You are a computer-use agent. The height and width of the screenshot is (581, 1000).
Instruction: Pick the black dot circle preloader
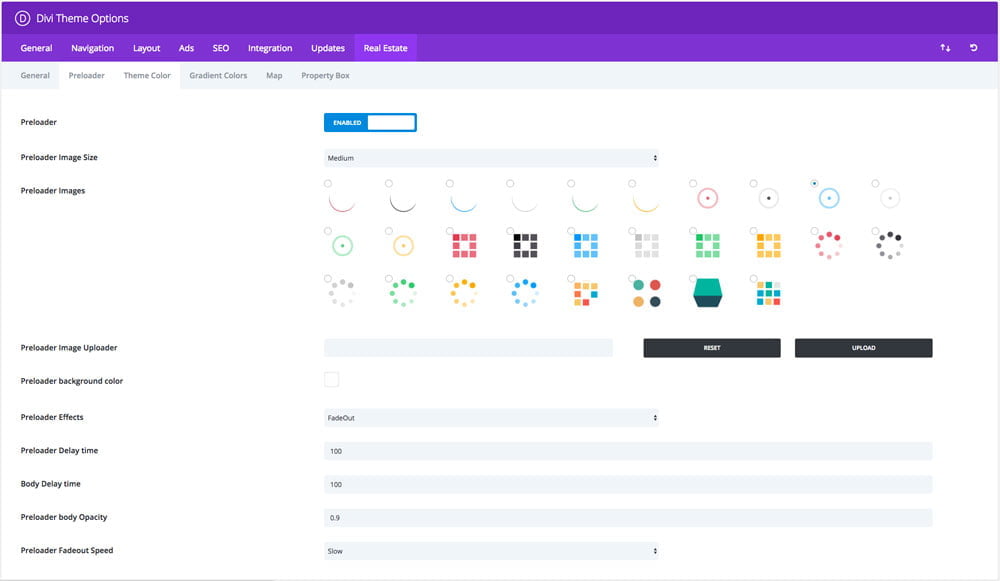(x=768, y=198)
